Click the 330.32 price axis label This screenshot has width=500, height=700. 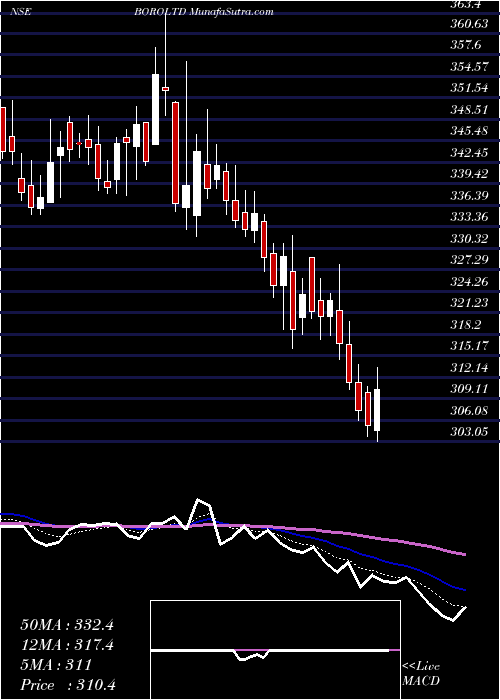click(469, 238)
